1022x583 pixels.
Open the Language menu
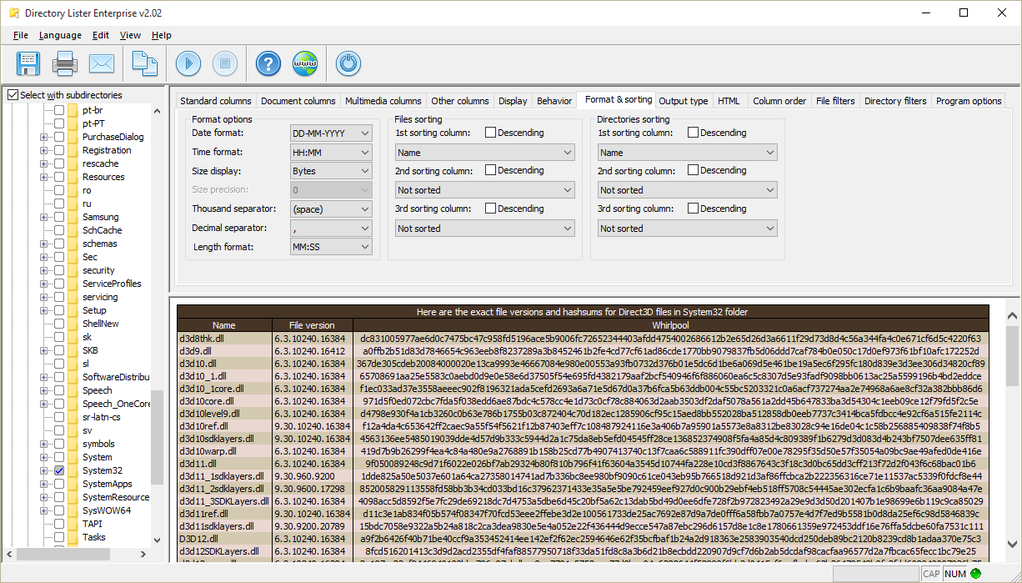click(60, 35)
